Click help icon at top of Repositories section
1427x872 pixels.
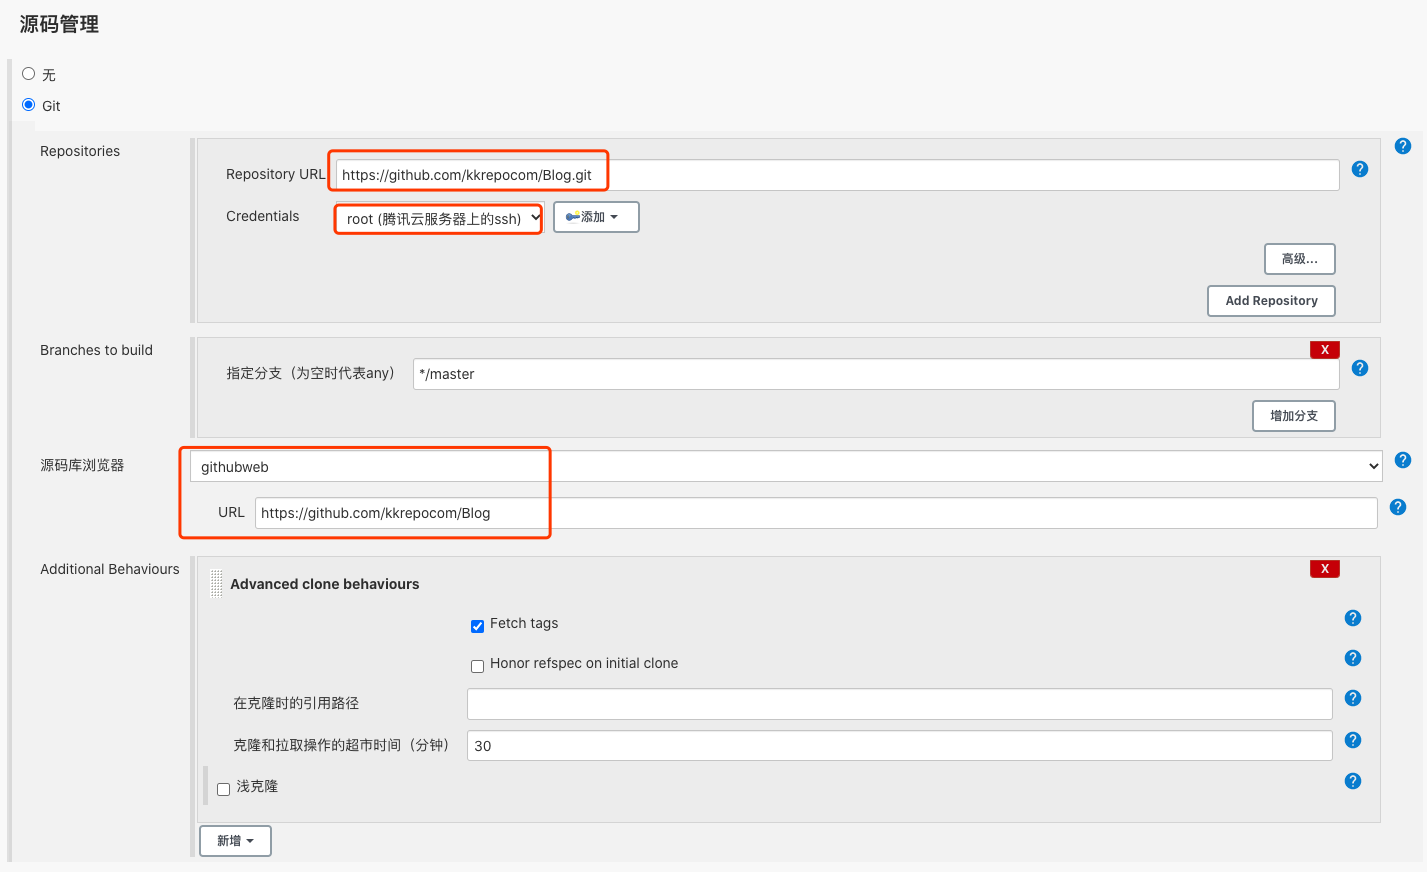point(1402,146)
